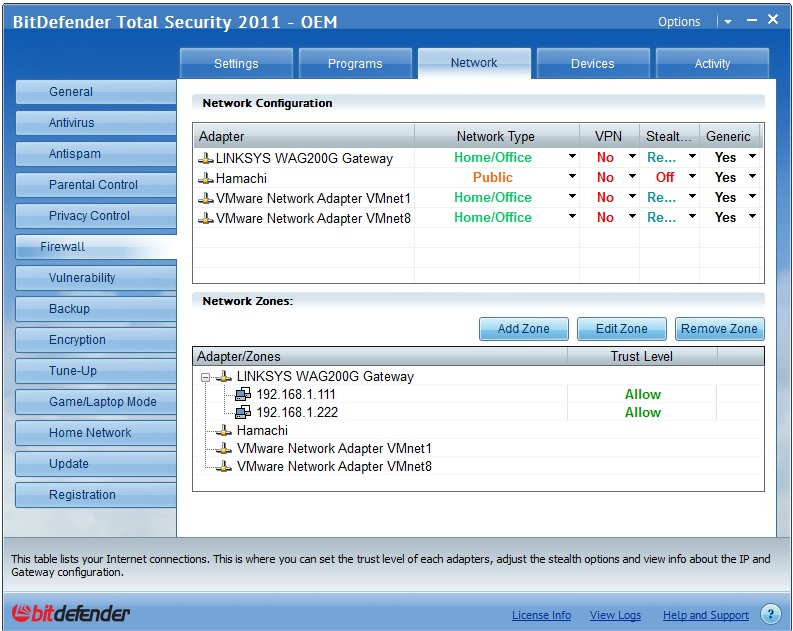
Task: Open Stealth dropdown for LINKSYS WAG200G Gateway
Action: coord(692,156)
